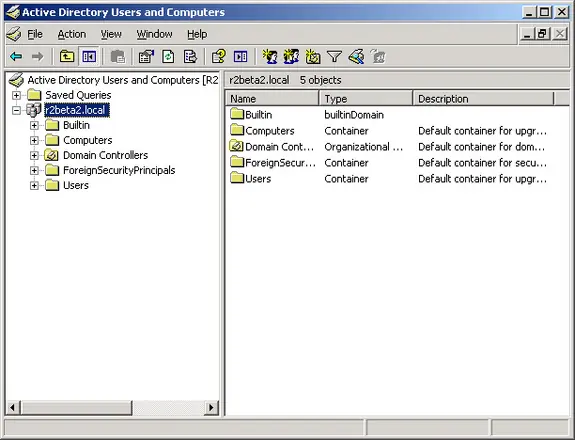Click the tree pane horizontal scrollbar thumb
Screen dimensions: 575x440
pyautogui.click(x=76, y=407)
